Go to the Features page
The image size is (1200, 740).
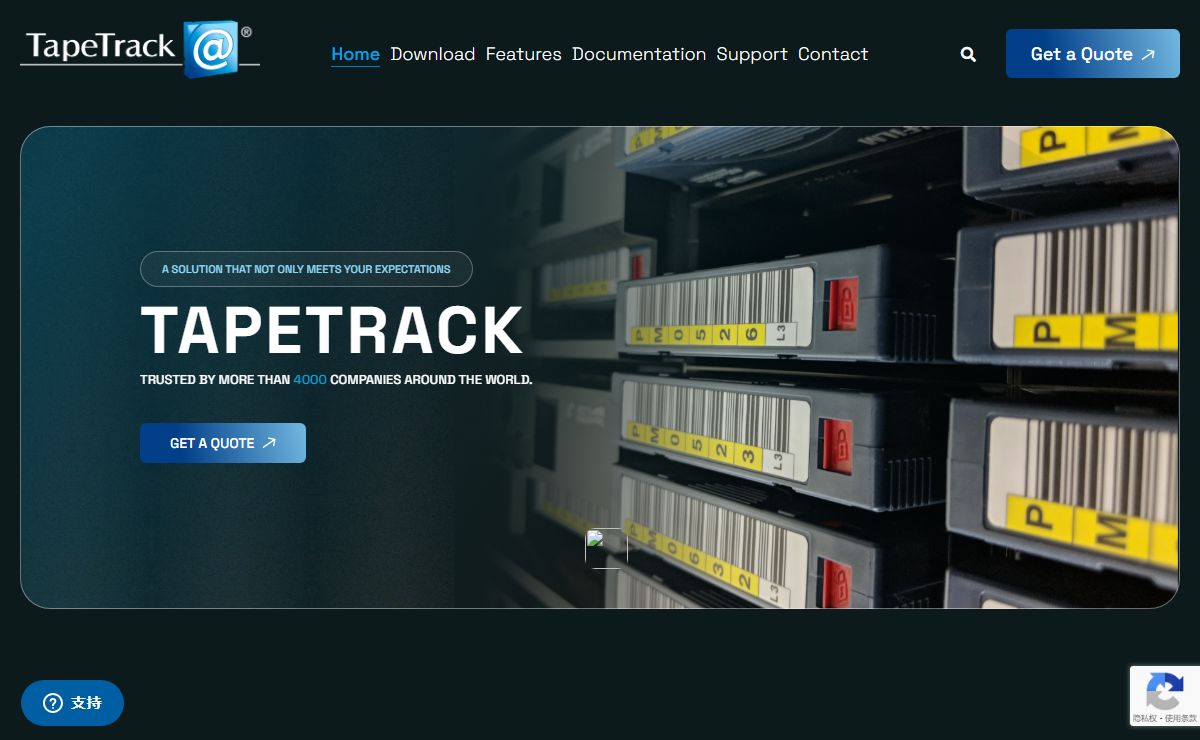pyautogui.click(x=524, y=54)
